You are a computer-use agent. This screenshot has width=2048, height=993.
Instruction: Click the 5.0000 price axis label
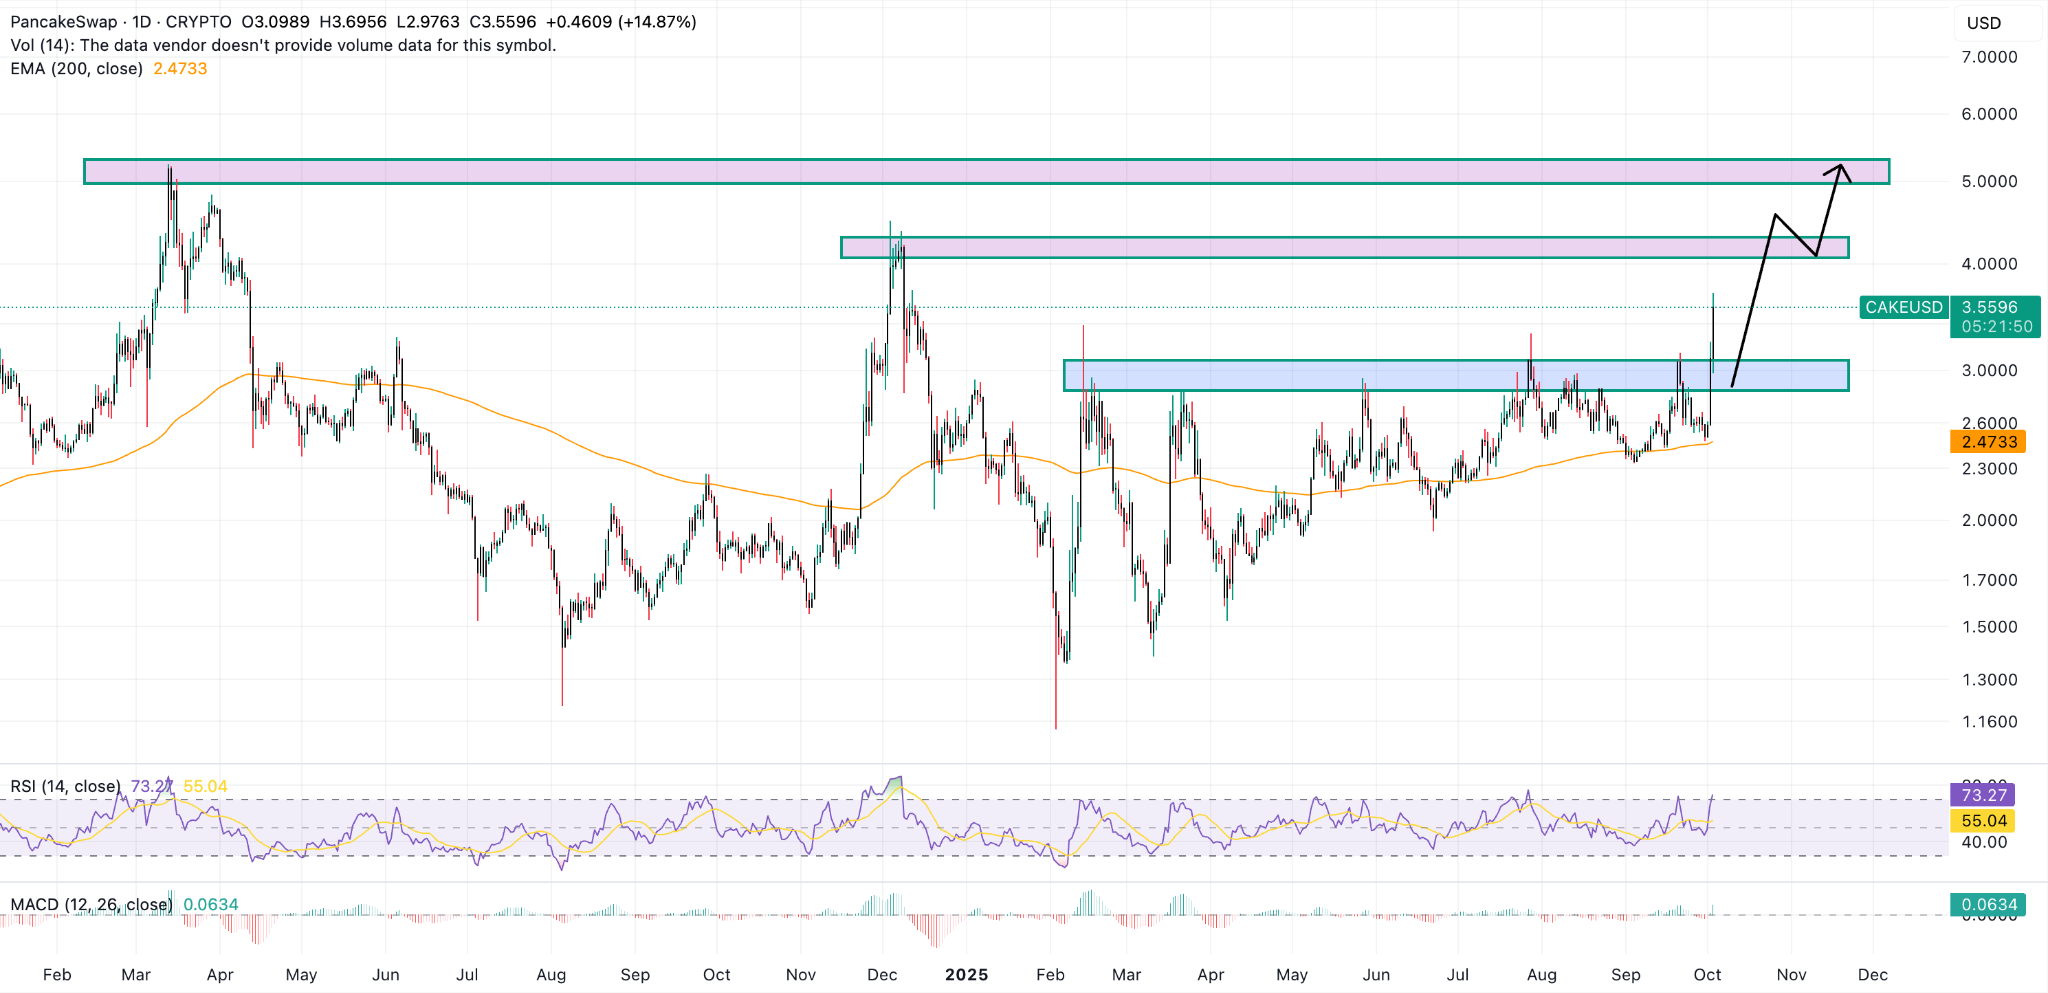(1989, 182)
